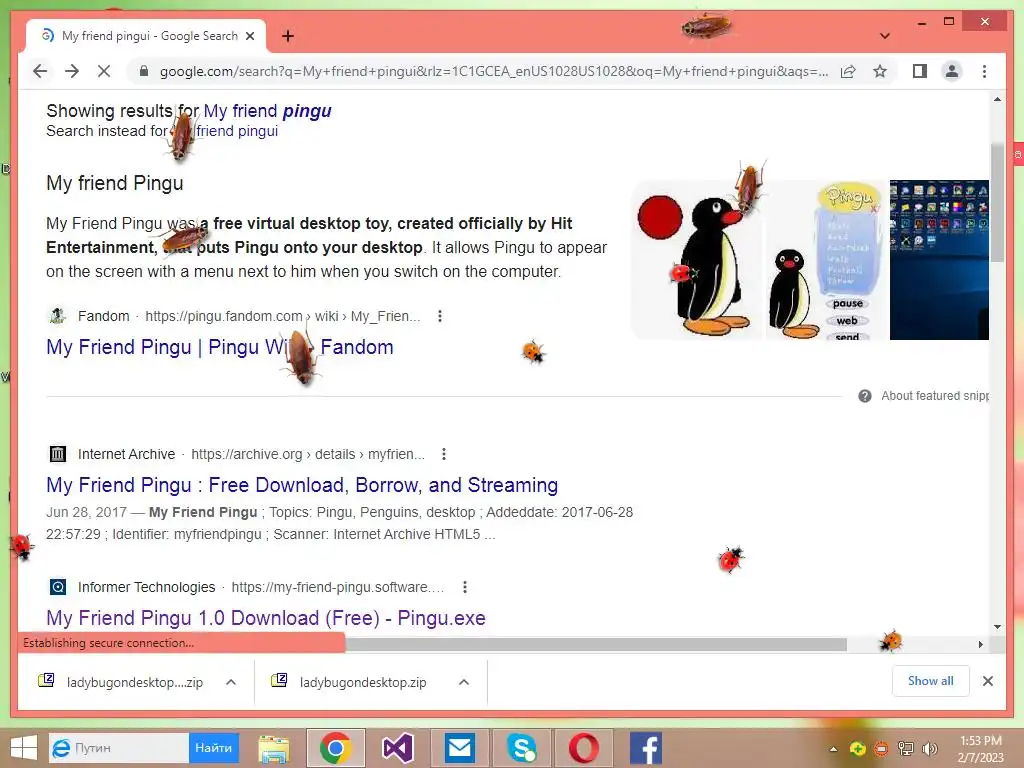The width and height of the screenshot is (1024, 768).
Task: Go forward with the forward arrow
Action: coord(72,71)
